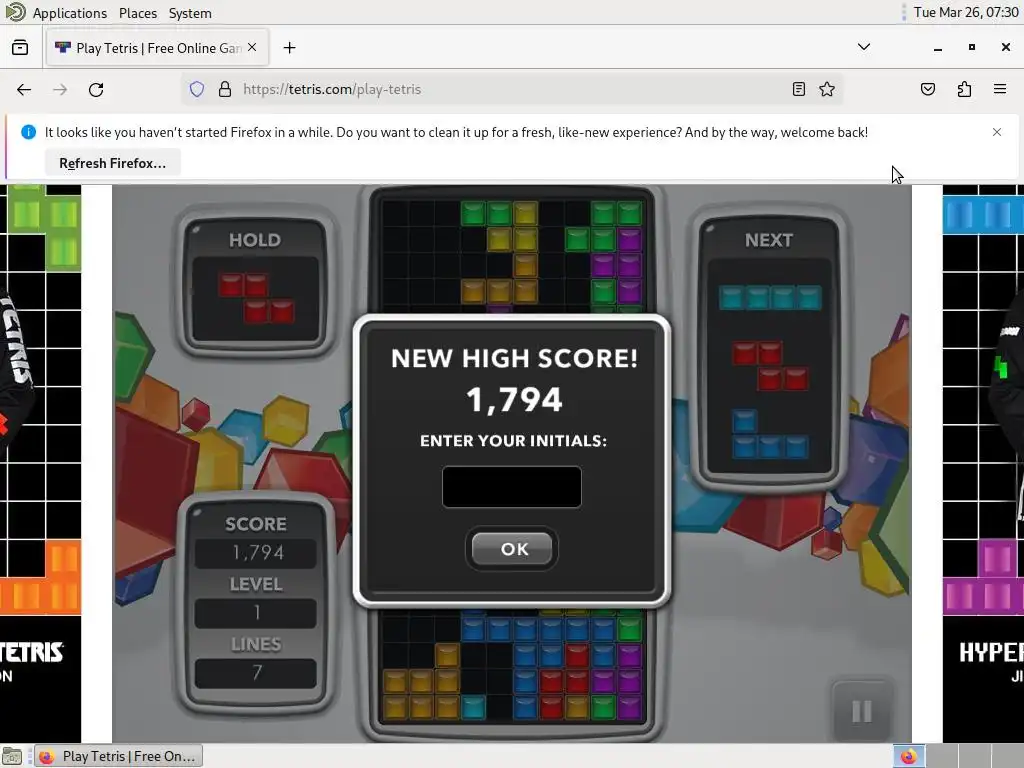
Task: Bookmark this page with the star
Action: pyautogui.click(x=827, y=89)
